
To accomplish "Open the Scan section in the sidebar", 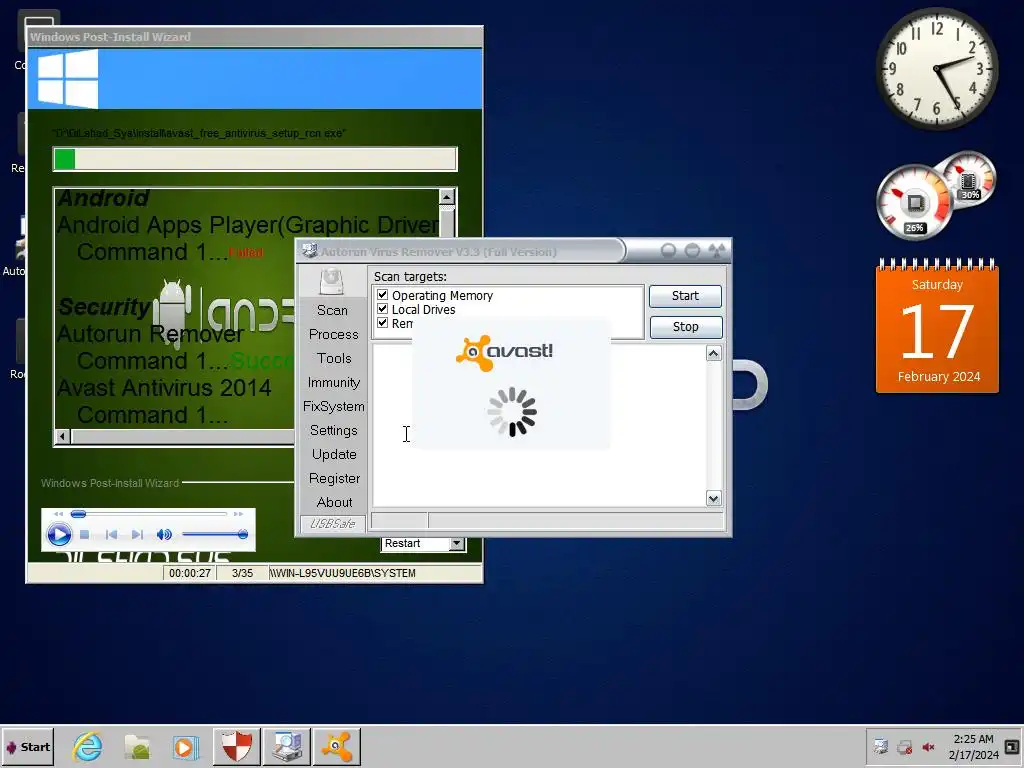I will [332, 310].
